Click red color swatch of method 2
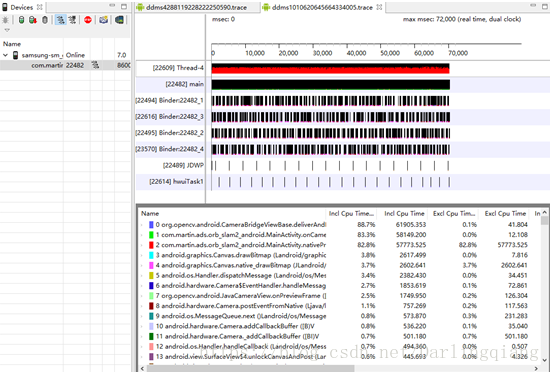 coord(151,245)
